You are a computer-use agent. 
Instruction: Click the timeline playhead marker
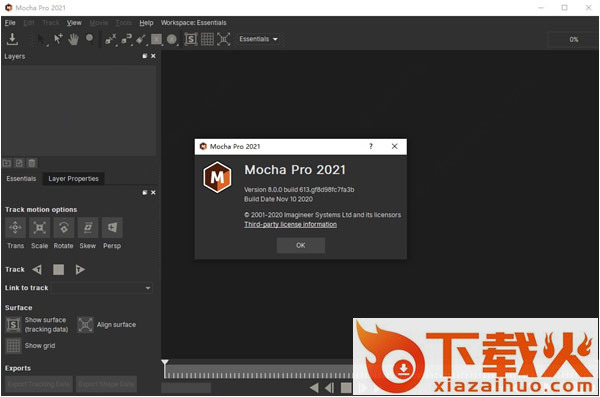[165, 362]
